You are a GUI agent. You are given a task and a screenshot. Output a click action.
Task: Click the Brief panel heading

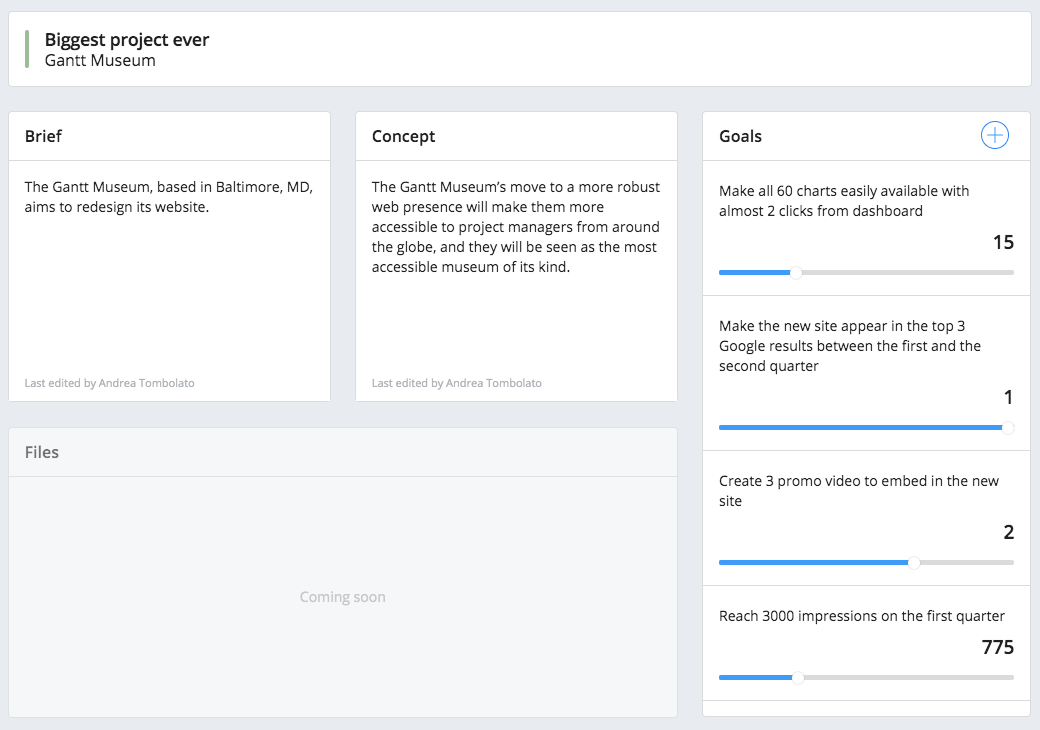coord(43,136)
